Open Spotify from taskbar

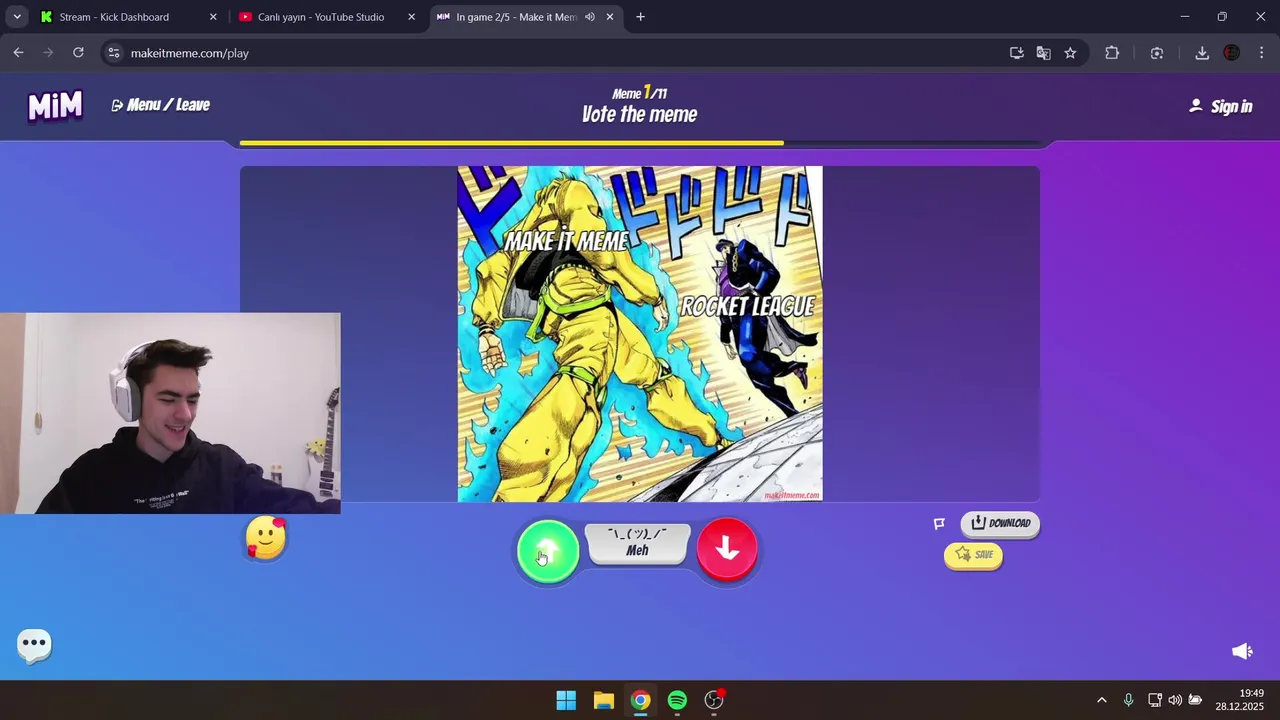pyautogui.click(x=677, y=700)
